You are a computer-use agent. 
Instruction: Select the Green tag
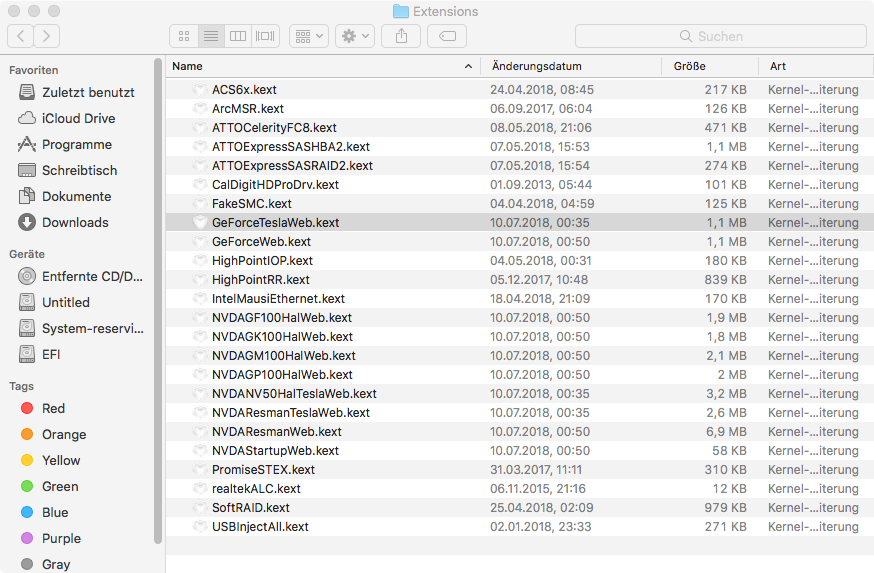click(x=50, y=486)
